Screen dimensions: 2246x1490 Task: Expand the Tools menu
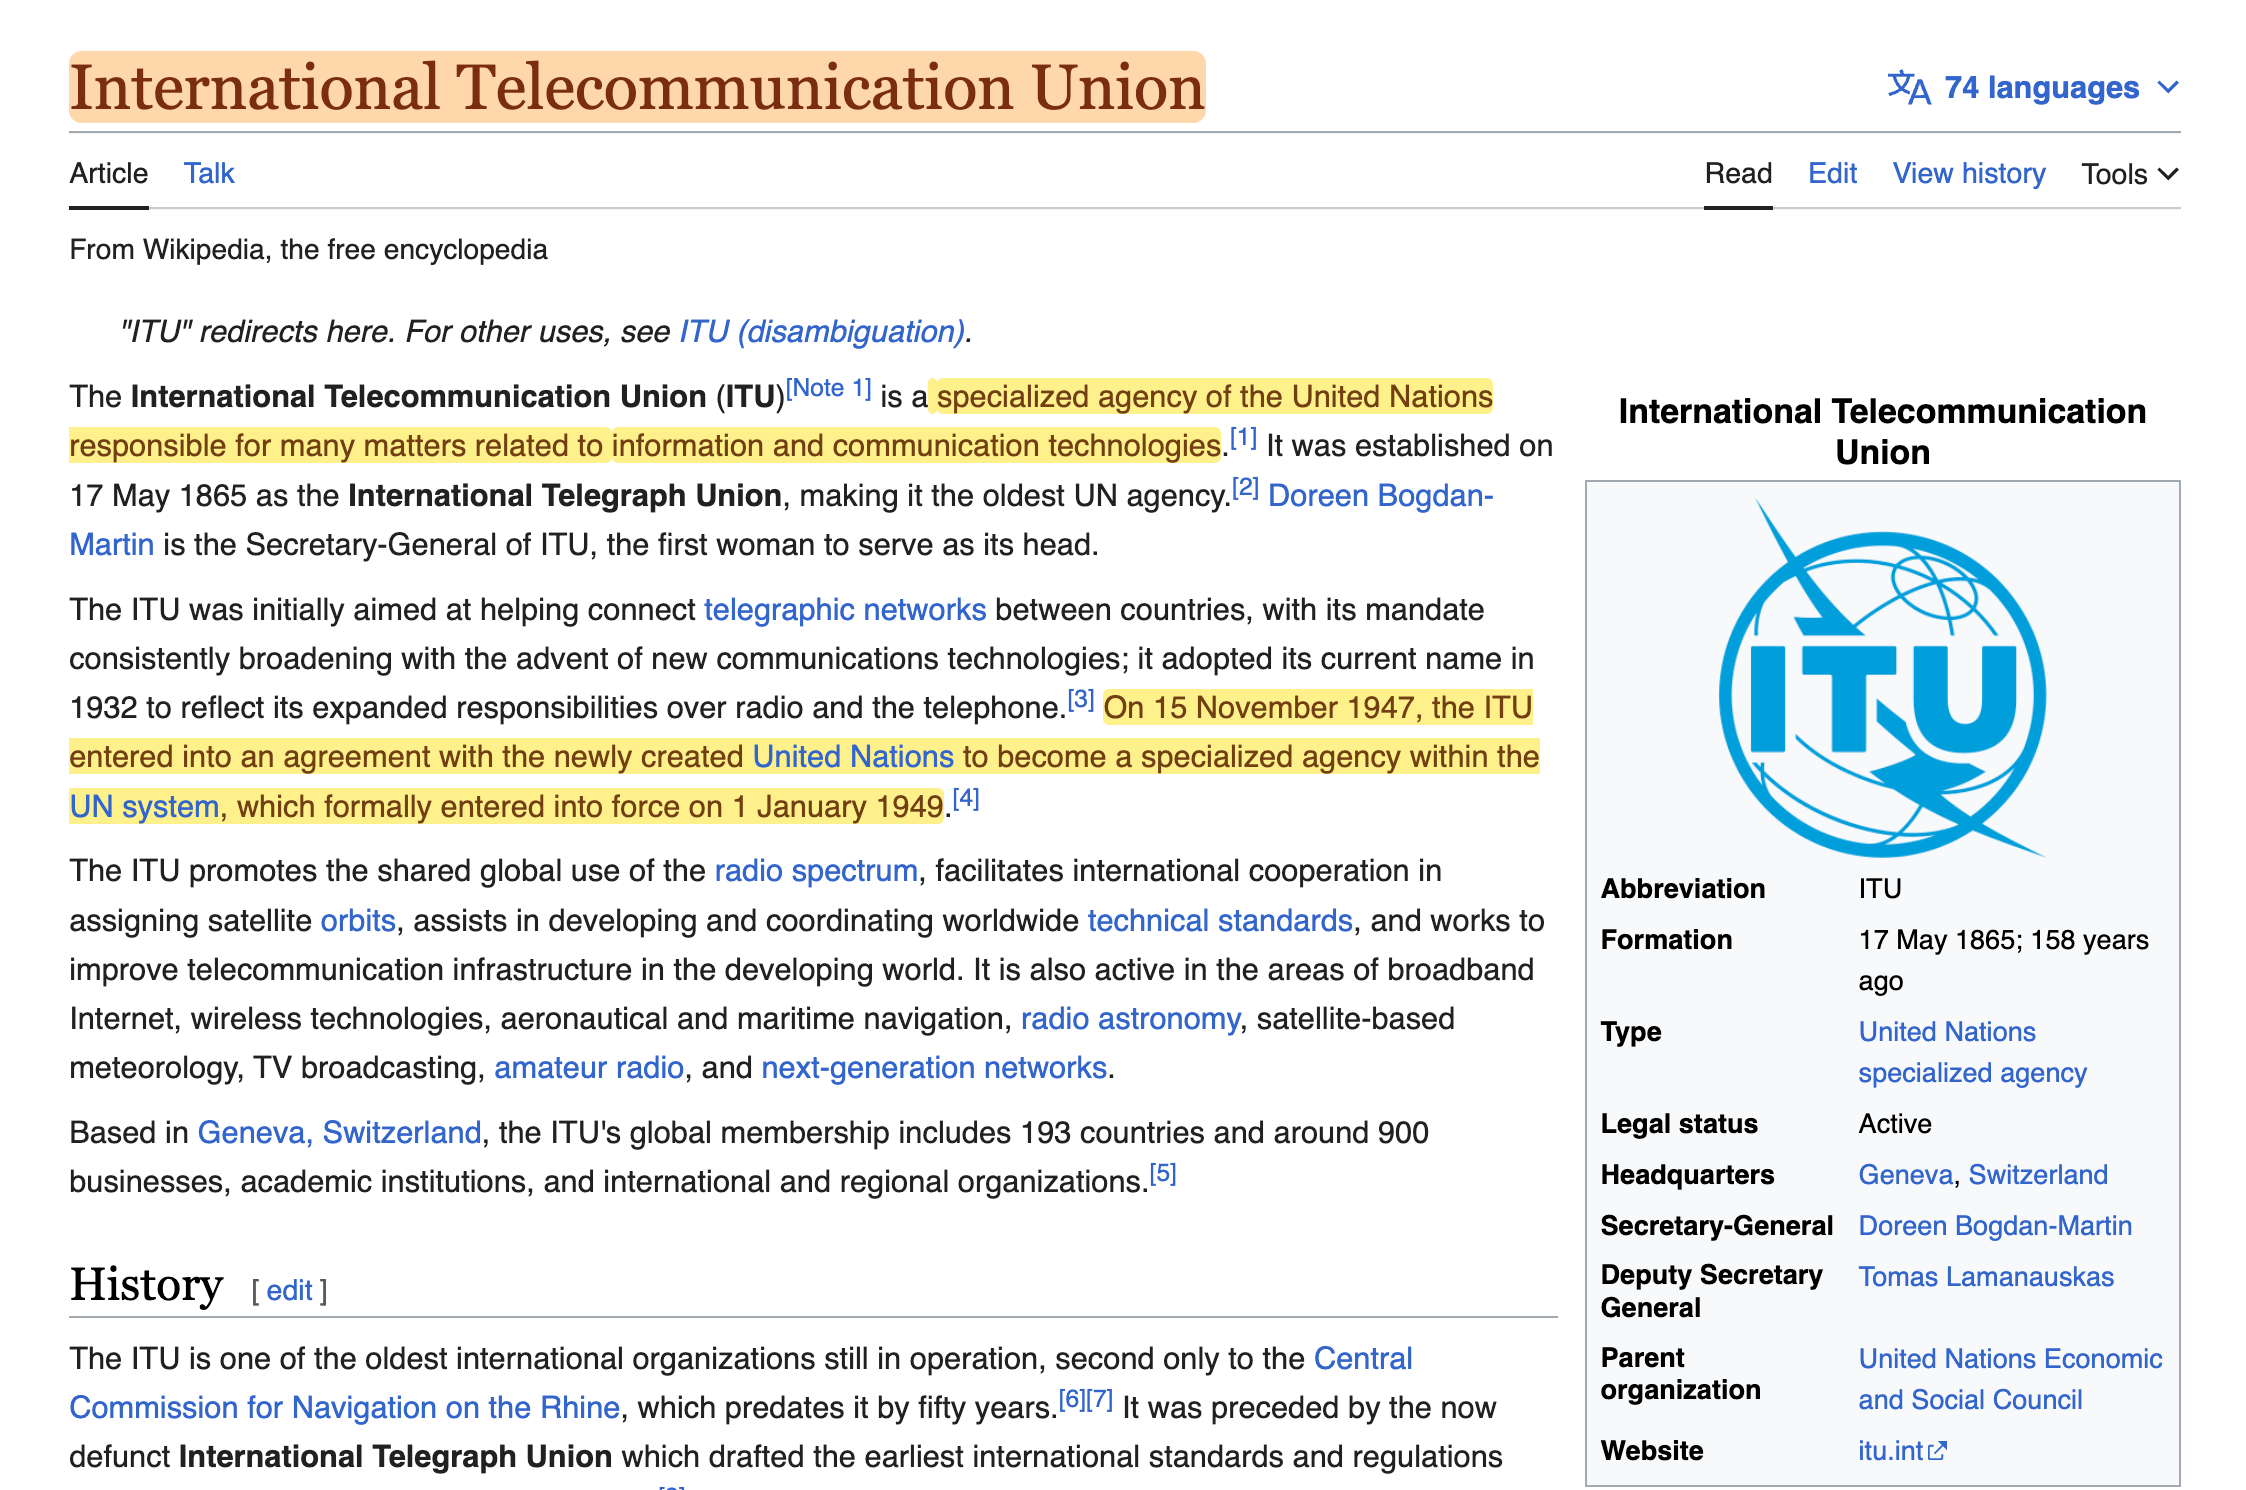click(x=2130, y=174)
